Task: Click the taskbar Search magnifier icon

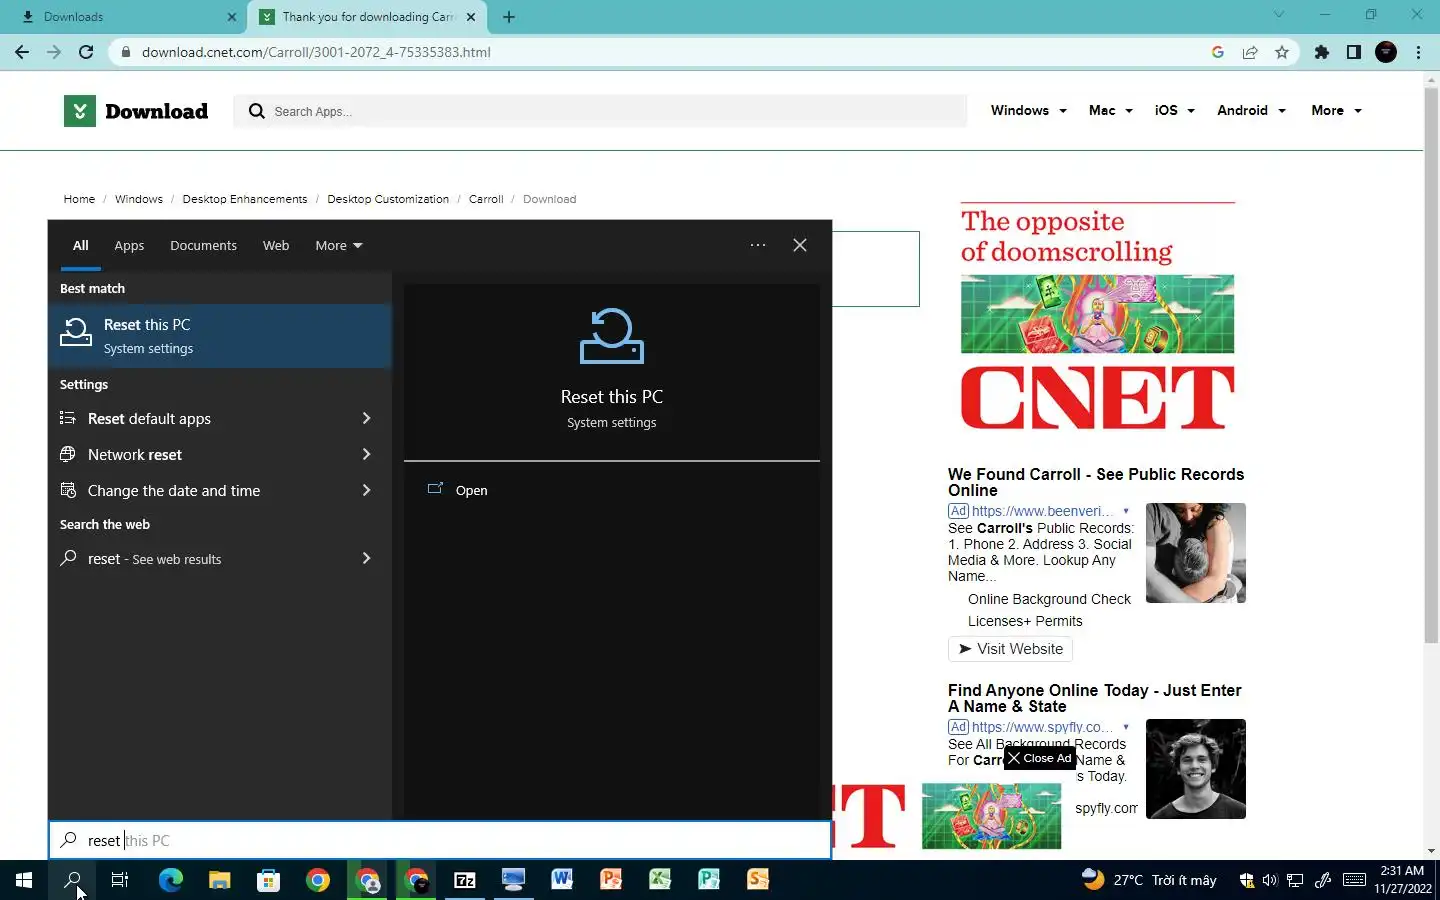Action: (x=72, y=880)
